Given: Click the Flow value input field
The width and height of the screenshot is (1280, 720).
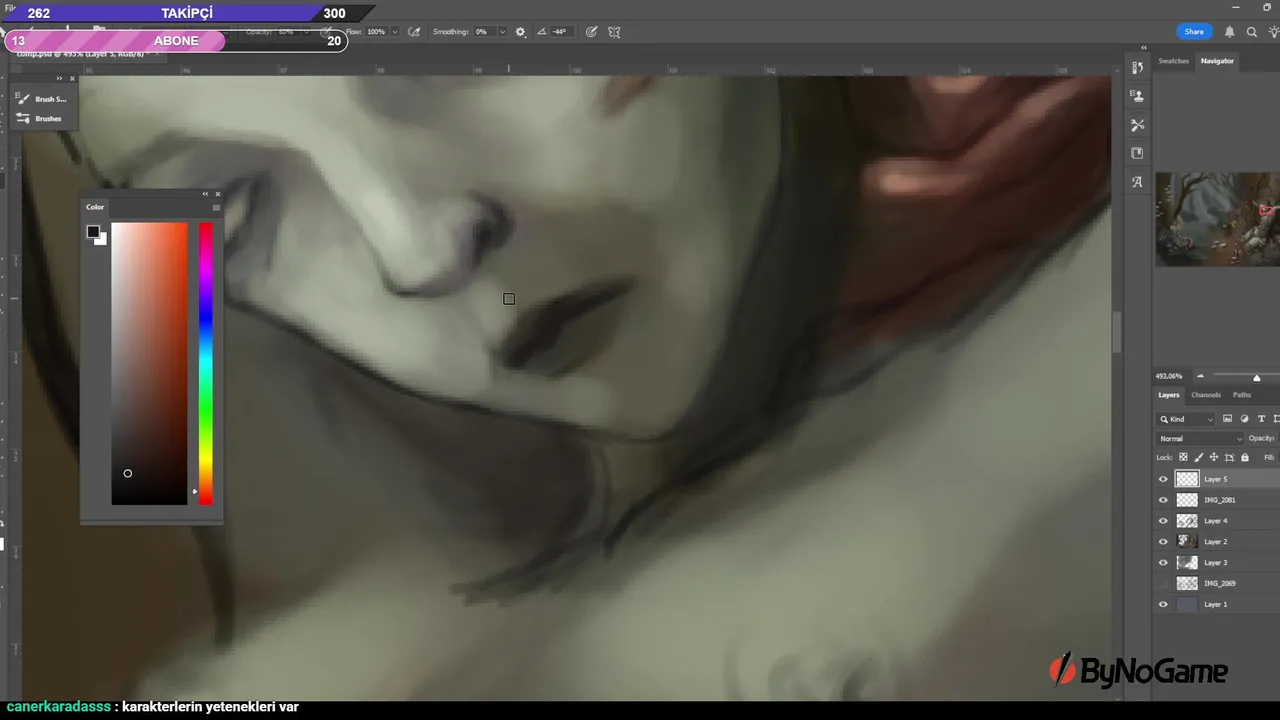Looking at the screenshot, I should [377, 32].
